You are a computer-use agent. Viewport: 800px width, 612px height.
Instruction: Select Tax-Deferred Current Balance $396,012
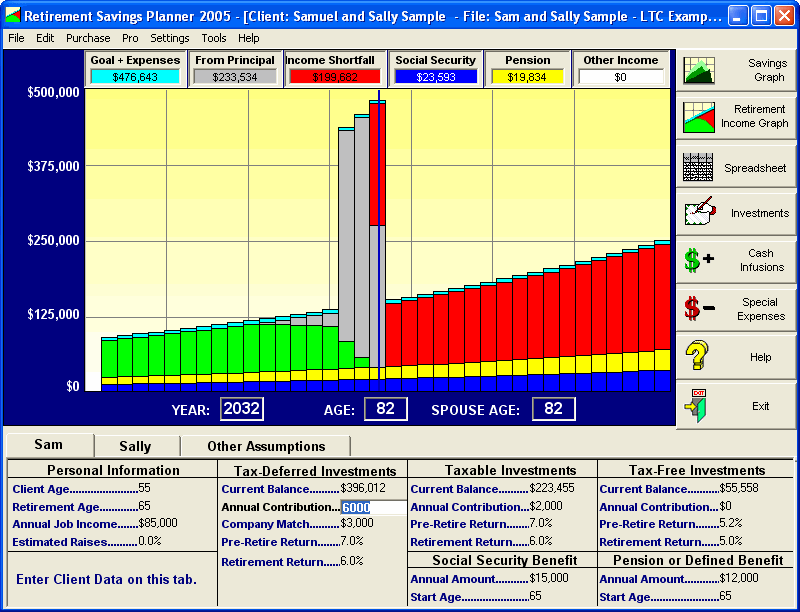(363, 488)
